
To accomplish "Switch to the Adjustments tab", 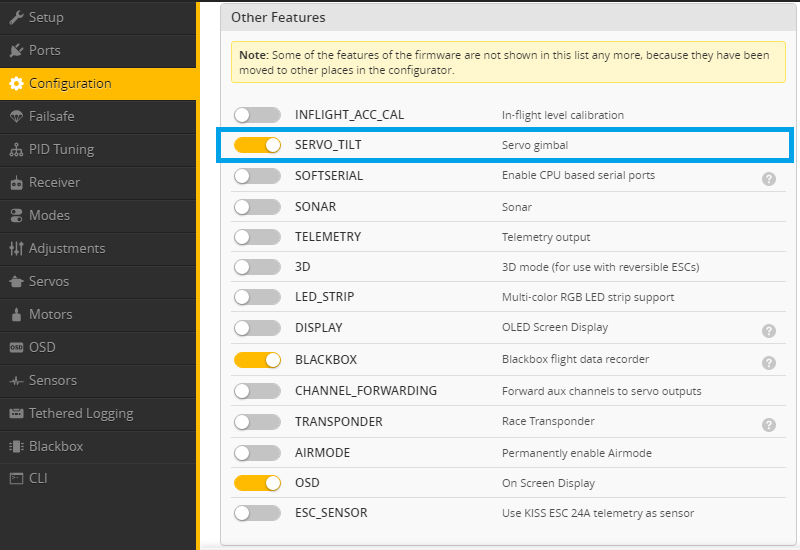I will coord(66,248).
